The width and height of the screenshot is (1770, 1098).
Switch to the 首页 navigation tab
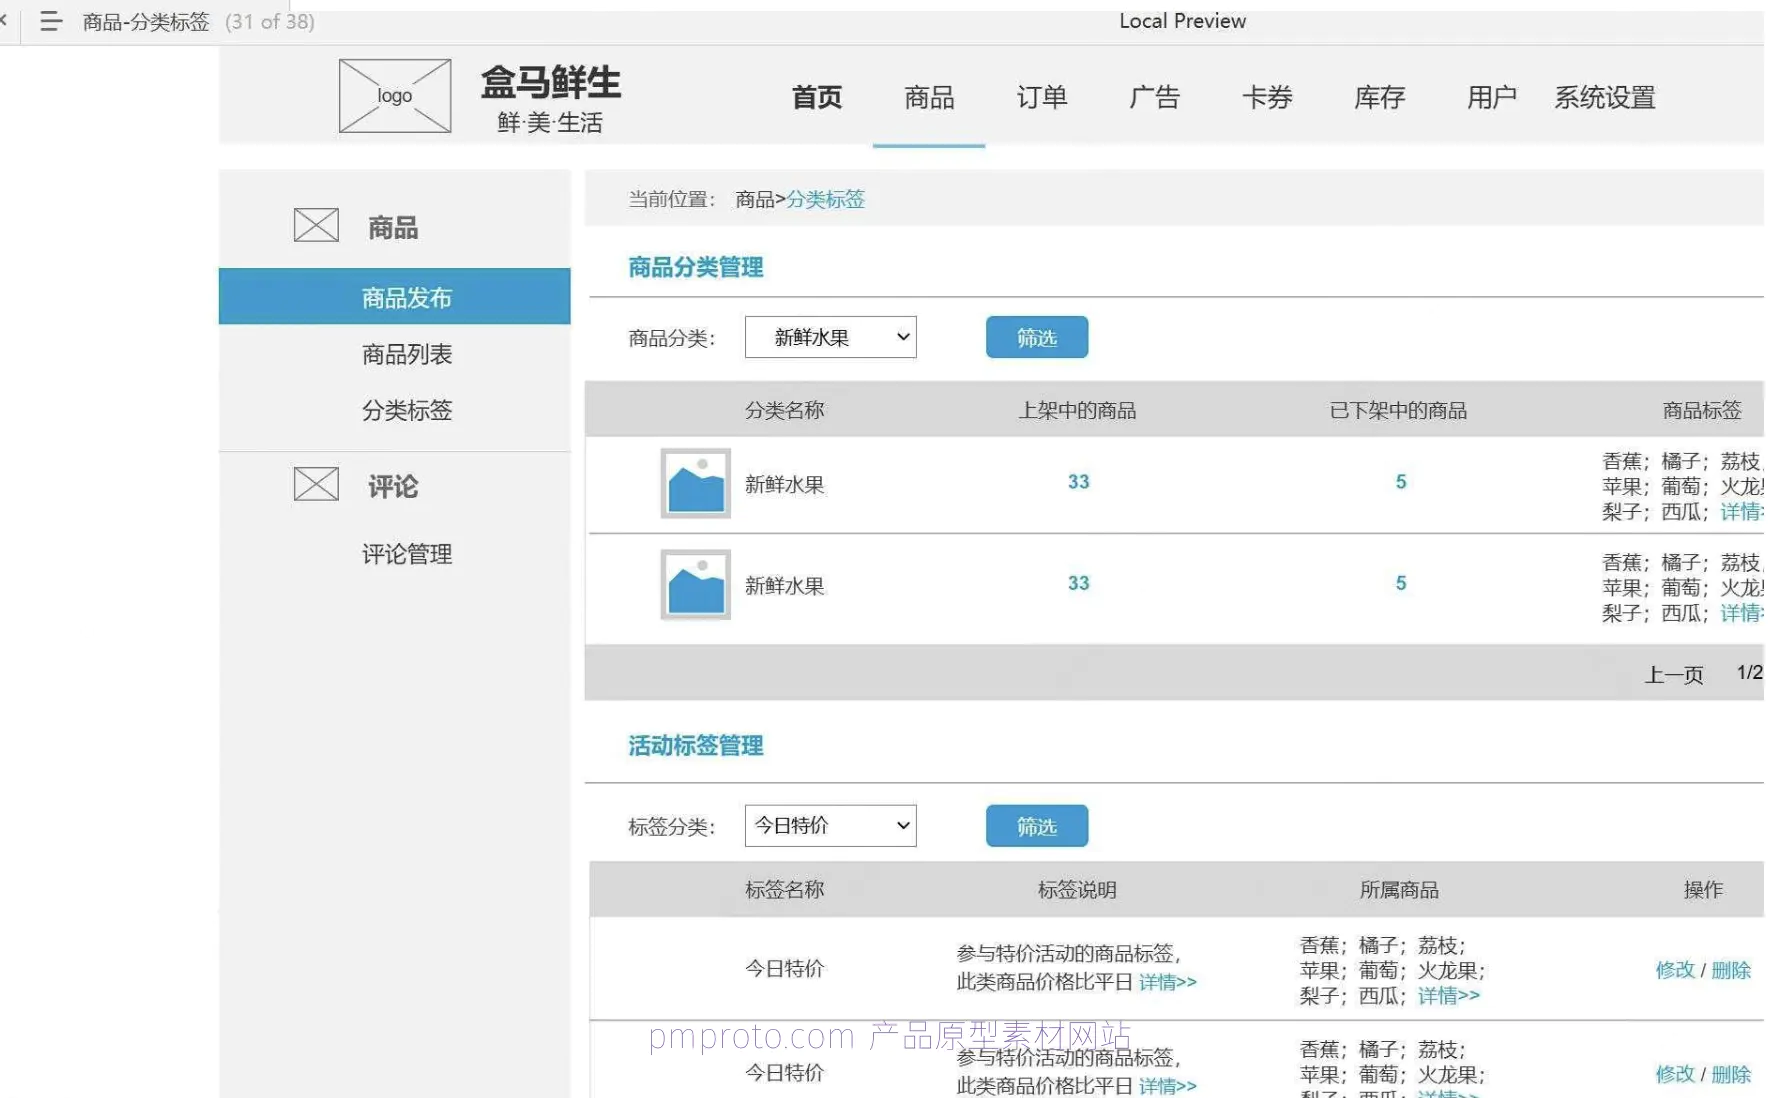(817, 97)
